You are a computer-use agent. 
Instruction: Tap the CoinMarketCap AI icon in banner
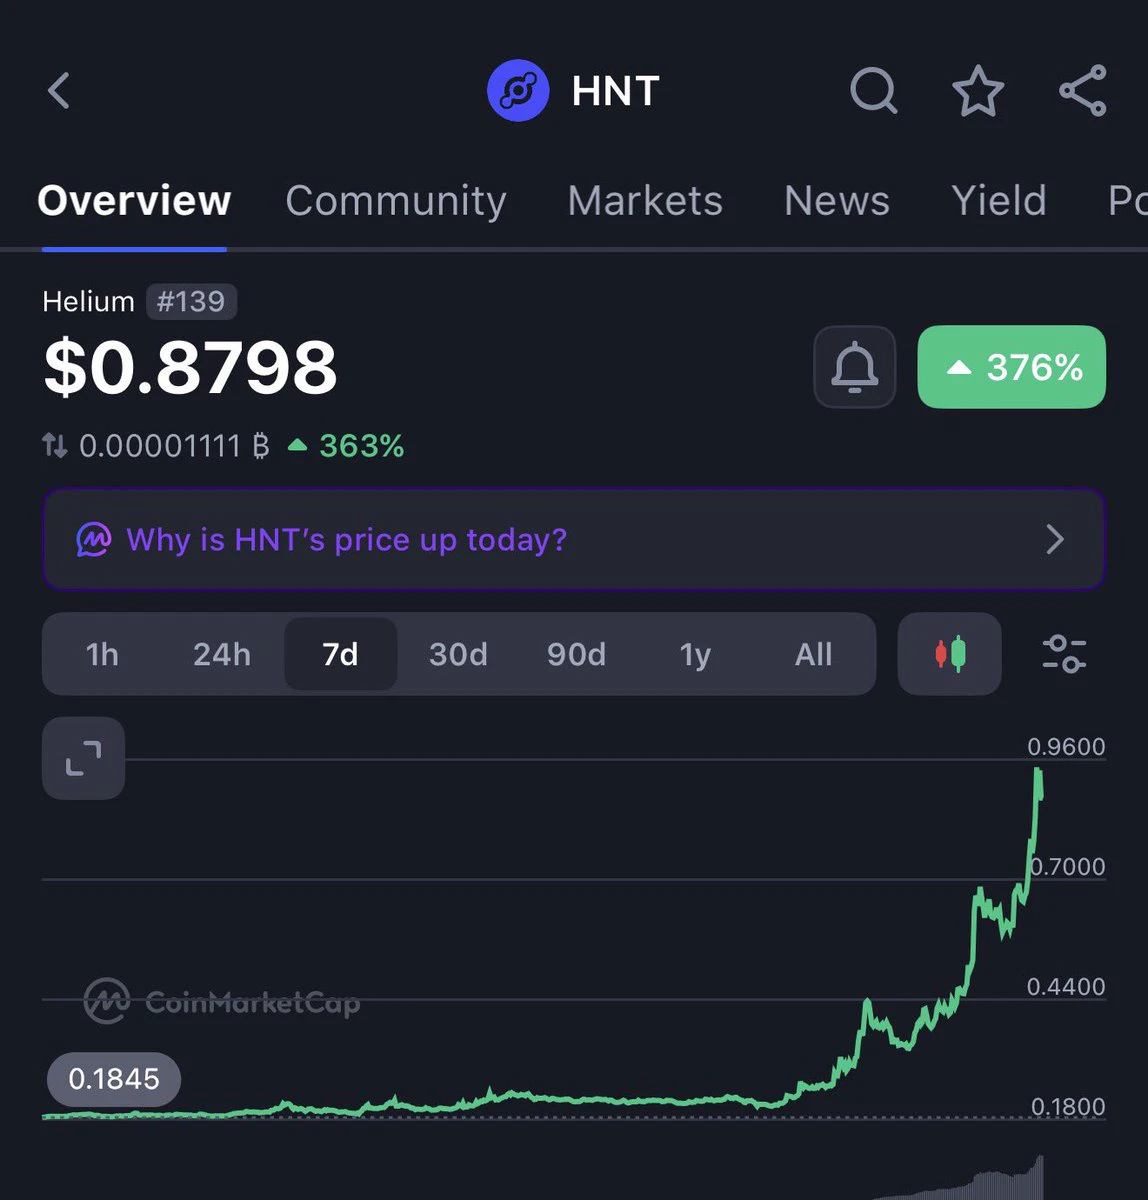pos(94,539)
